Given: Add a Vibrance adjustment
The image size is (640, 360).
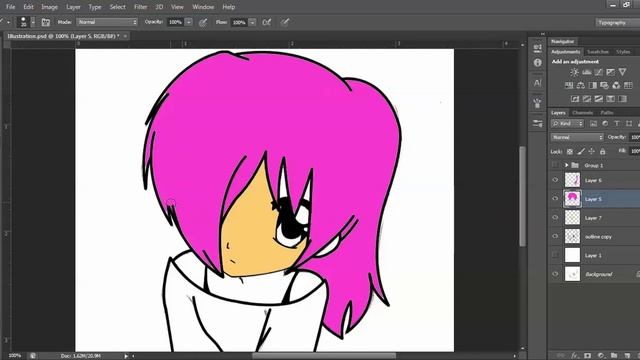Looking at the screenshot, I should [622, 72].
